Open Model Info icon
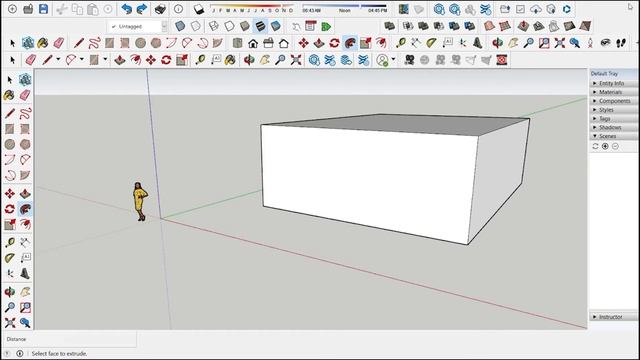 (178, 9)
